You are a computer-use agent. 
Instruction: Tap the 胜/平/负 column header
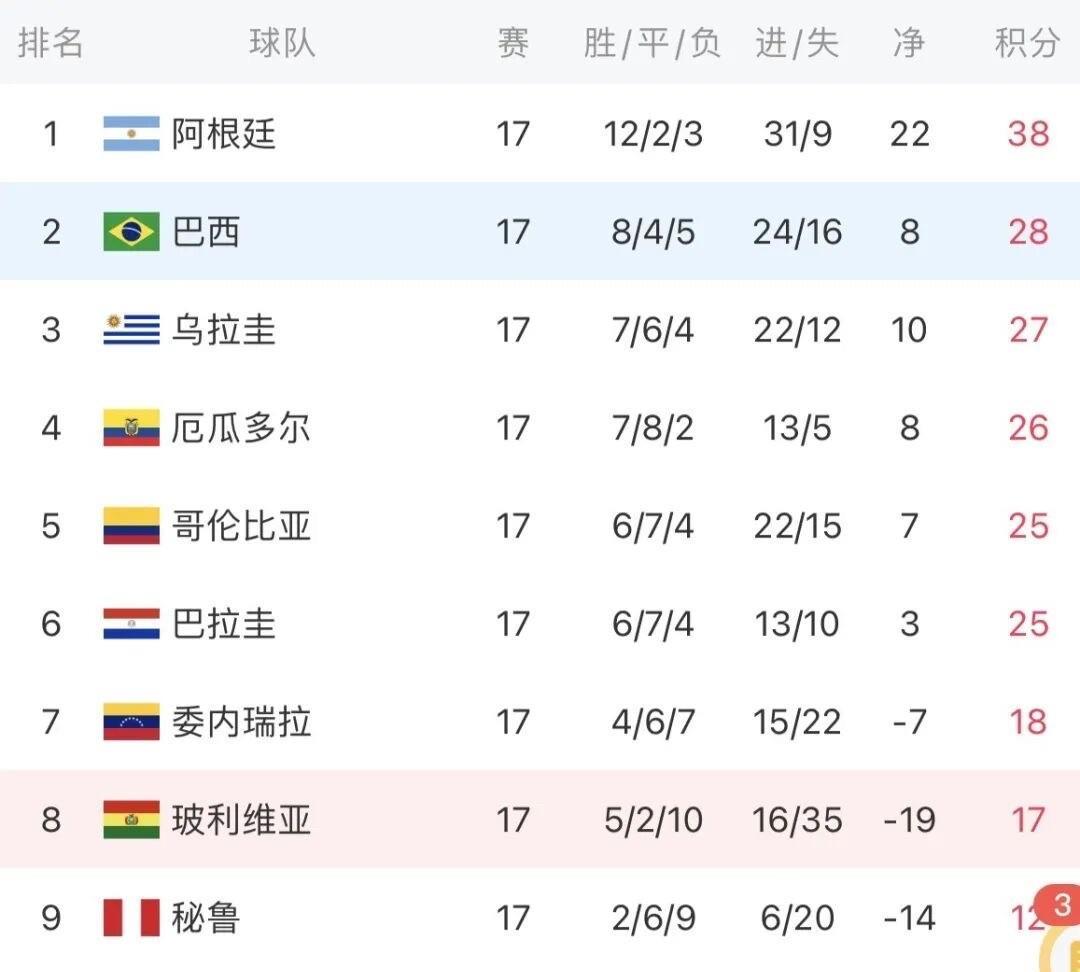652,44
